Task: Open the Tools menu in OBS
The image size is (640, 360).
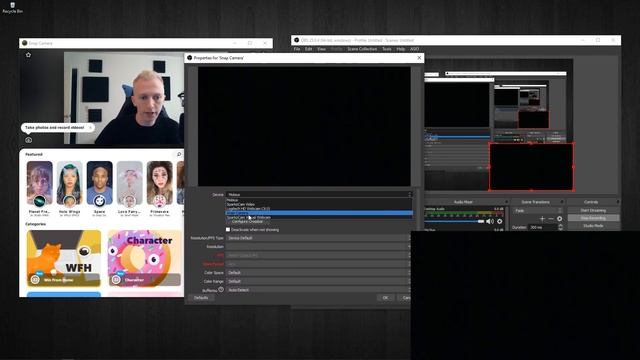Action: [x=387, y=49]
